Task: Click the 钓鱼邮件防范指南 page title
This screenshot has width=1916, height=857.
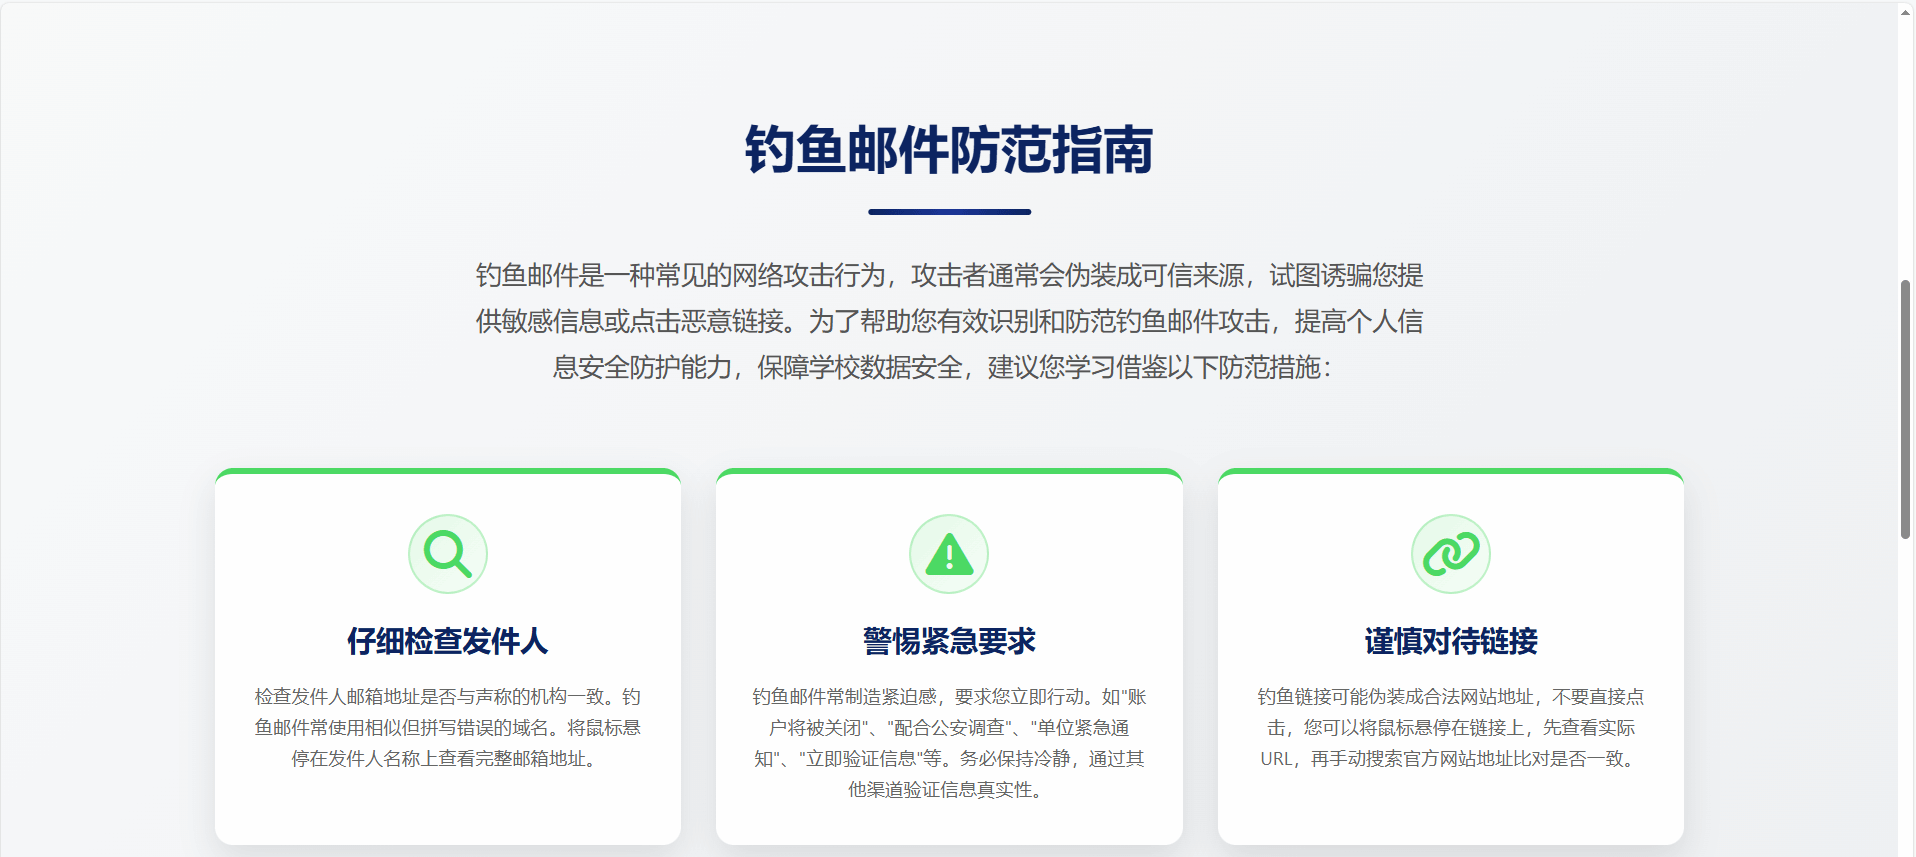Action: pos(948,150)
